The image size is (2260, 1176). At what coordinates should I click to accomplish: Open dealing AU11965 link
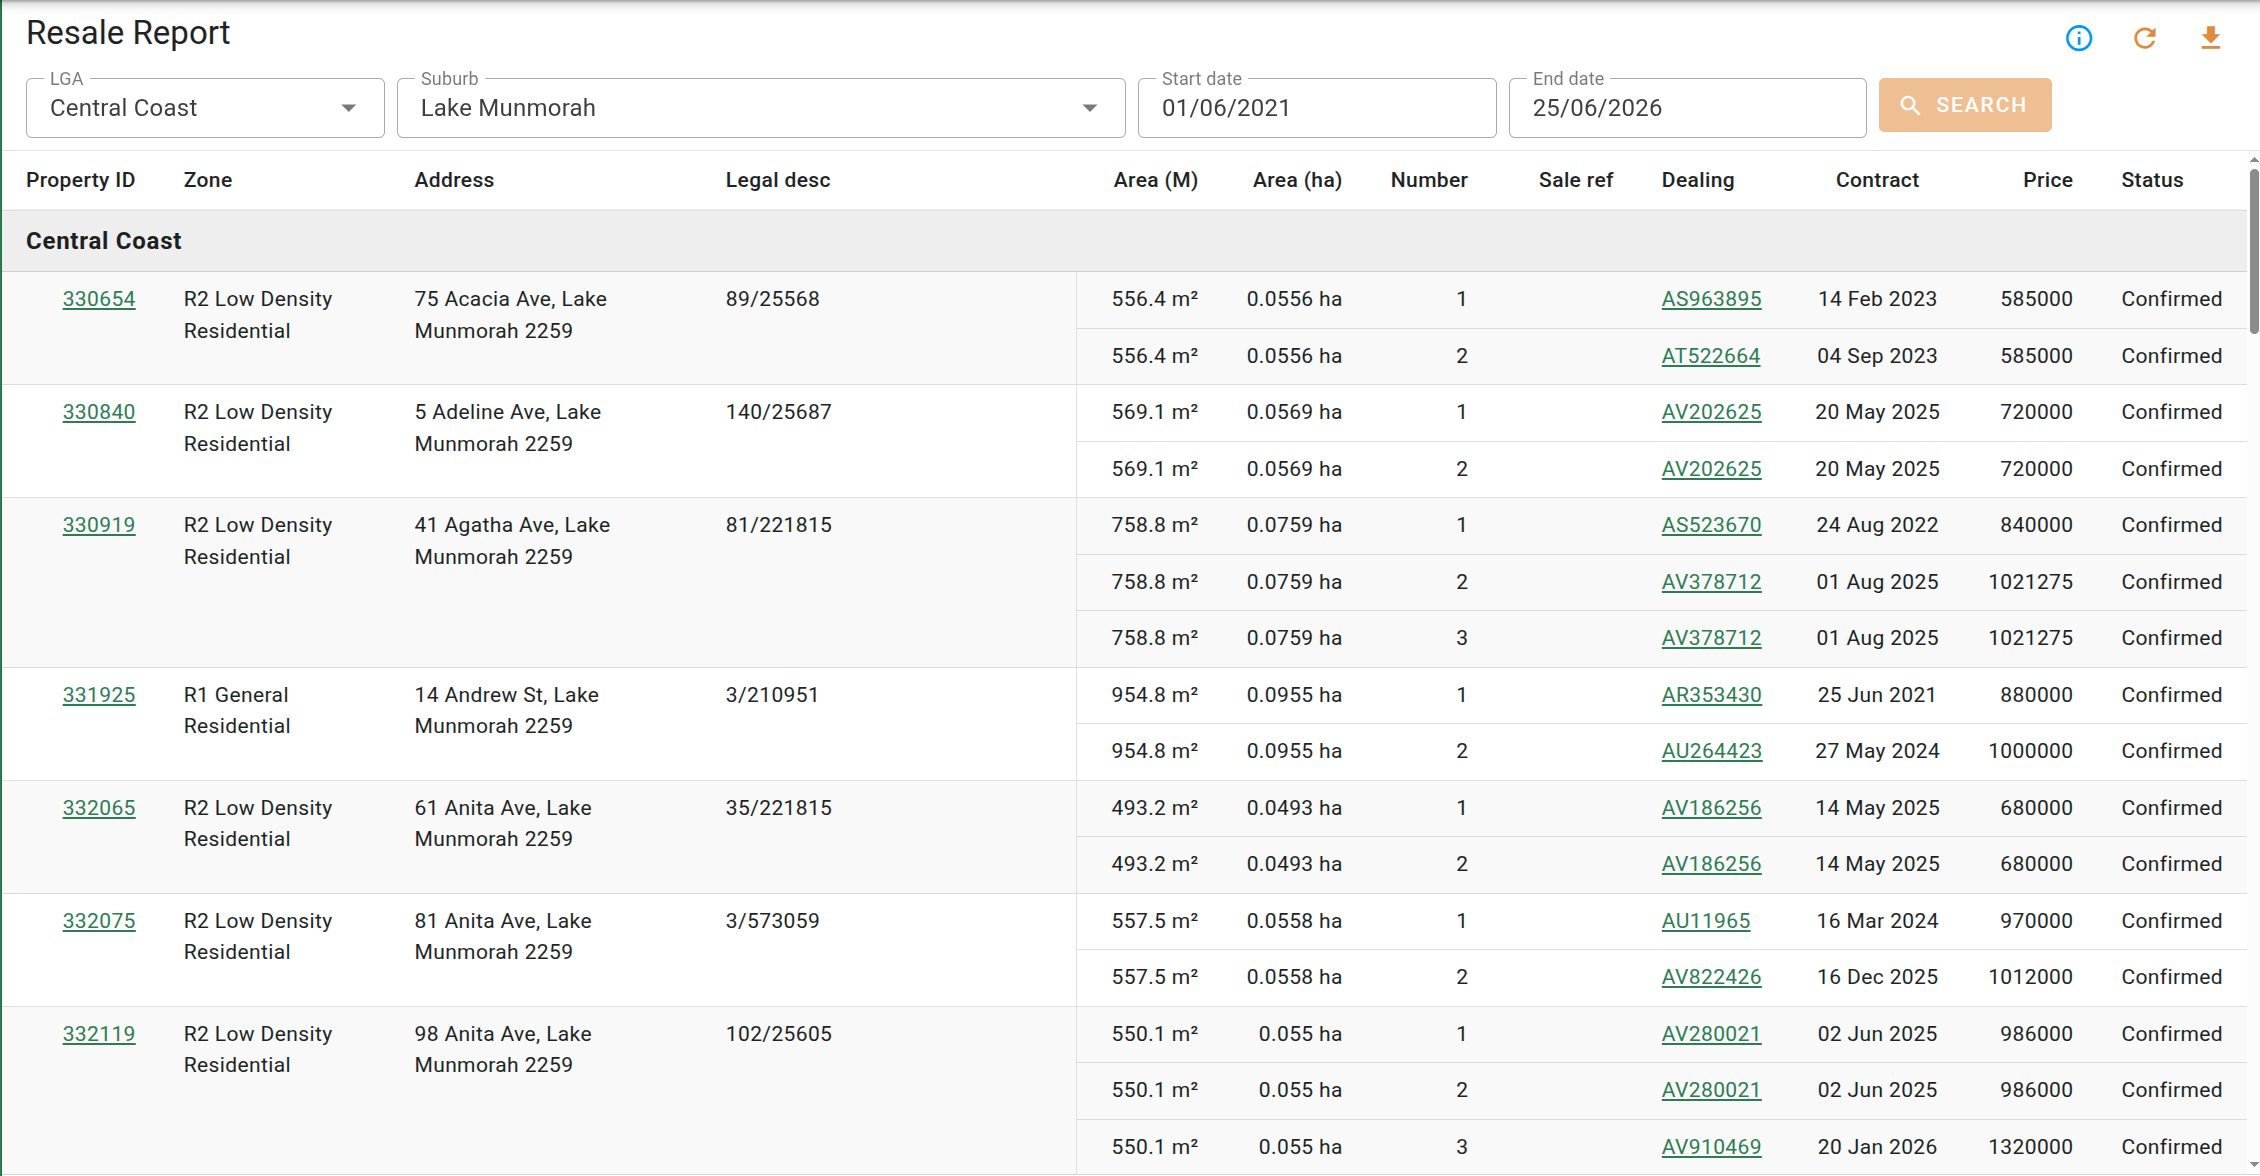point(1706,921)
